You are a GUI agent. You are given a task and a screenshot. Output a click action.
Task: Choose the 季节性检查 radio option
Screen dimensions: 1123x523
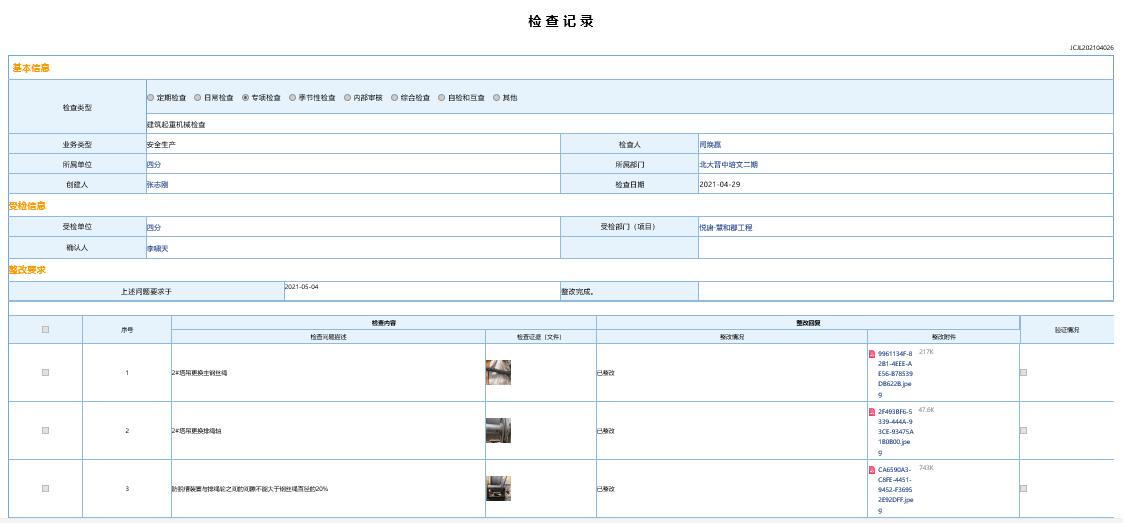[x=293, y=98]
